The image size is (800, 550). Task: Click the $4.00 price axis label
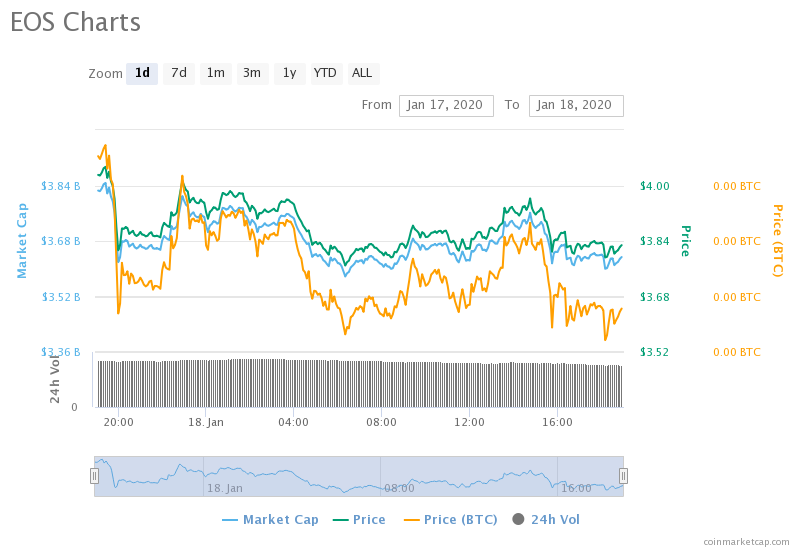655,186
